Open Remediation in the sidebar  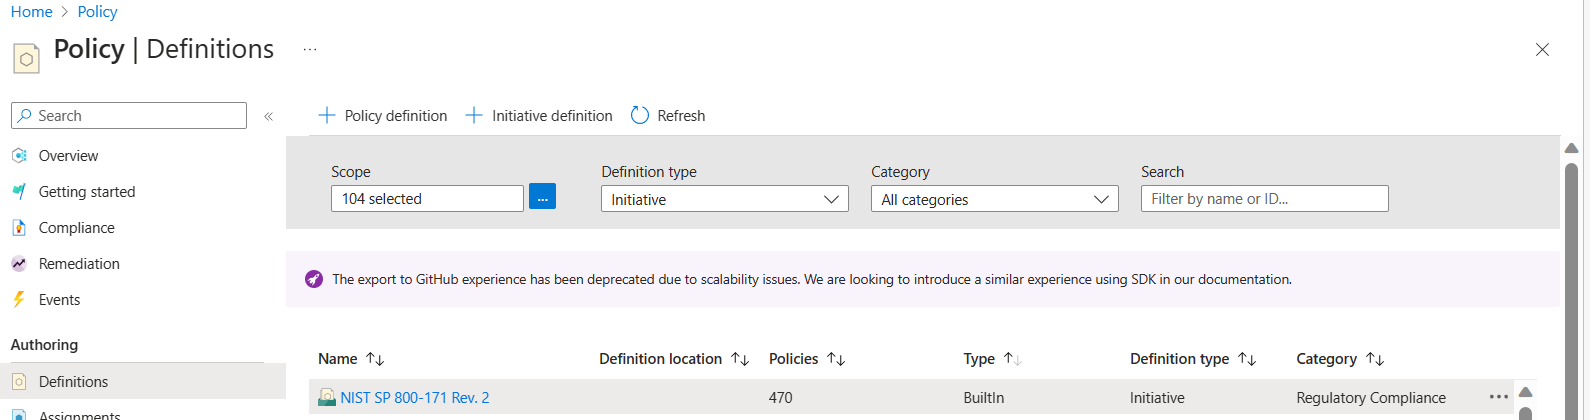pyautogui.click(x=79, y=264)
